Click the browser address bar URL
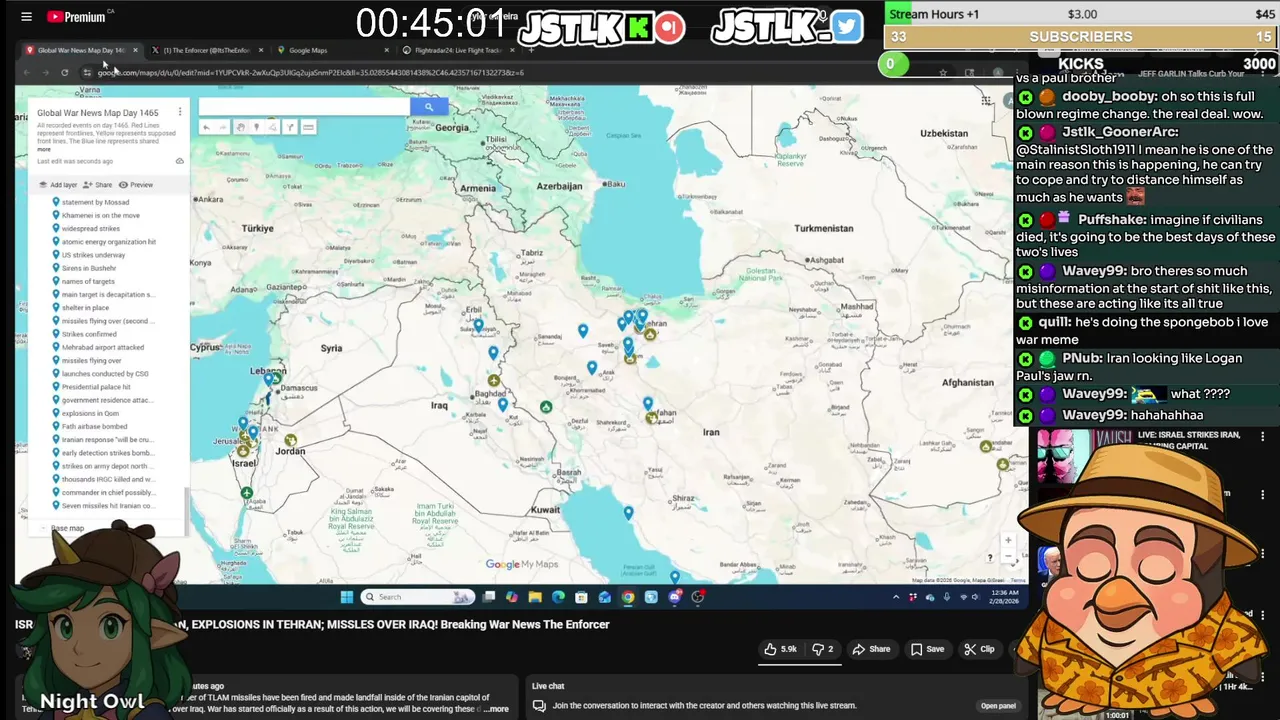 pos(310,72)
